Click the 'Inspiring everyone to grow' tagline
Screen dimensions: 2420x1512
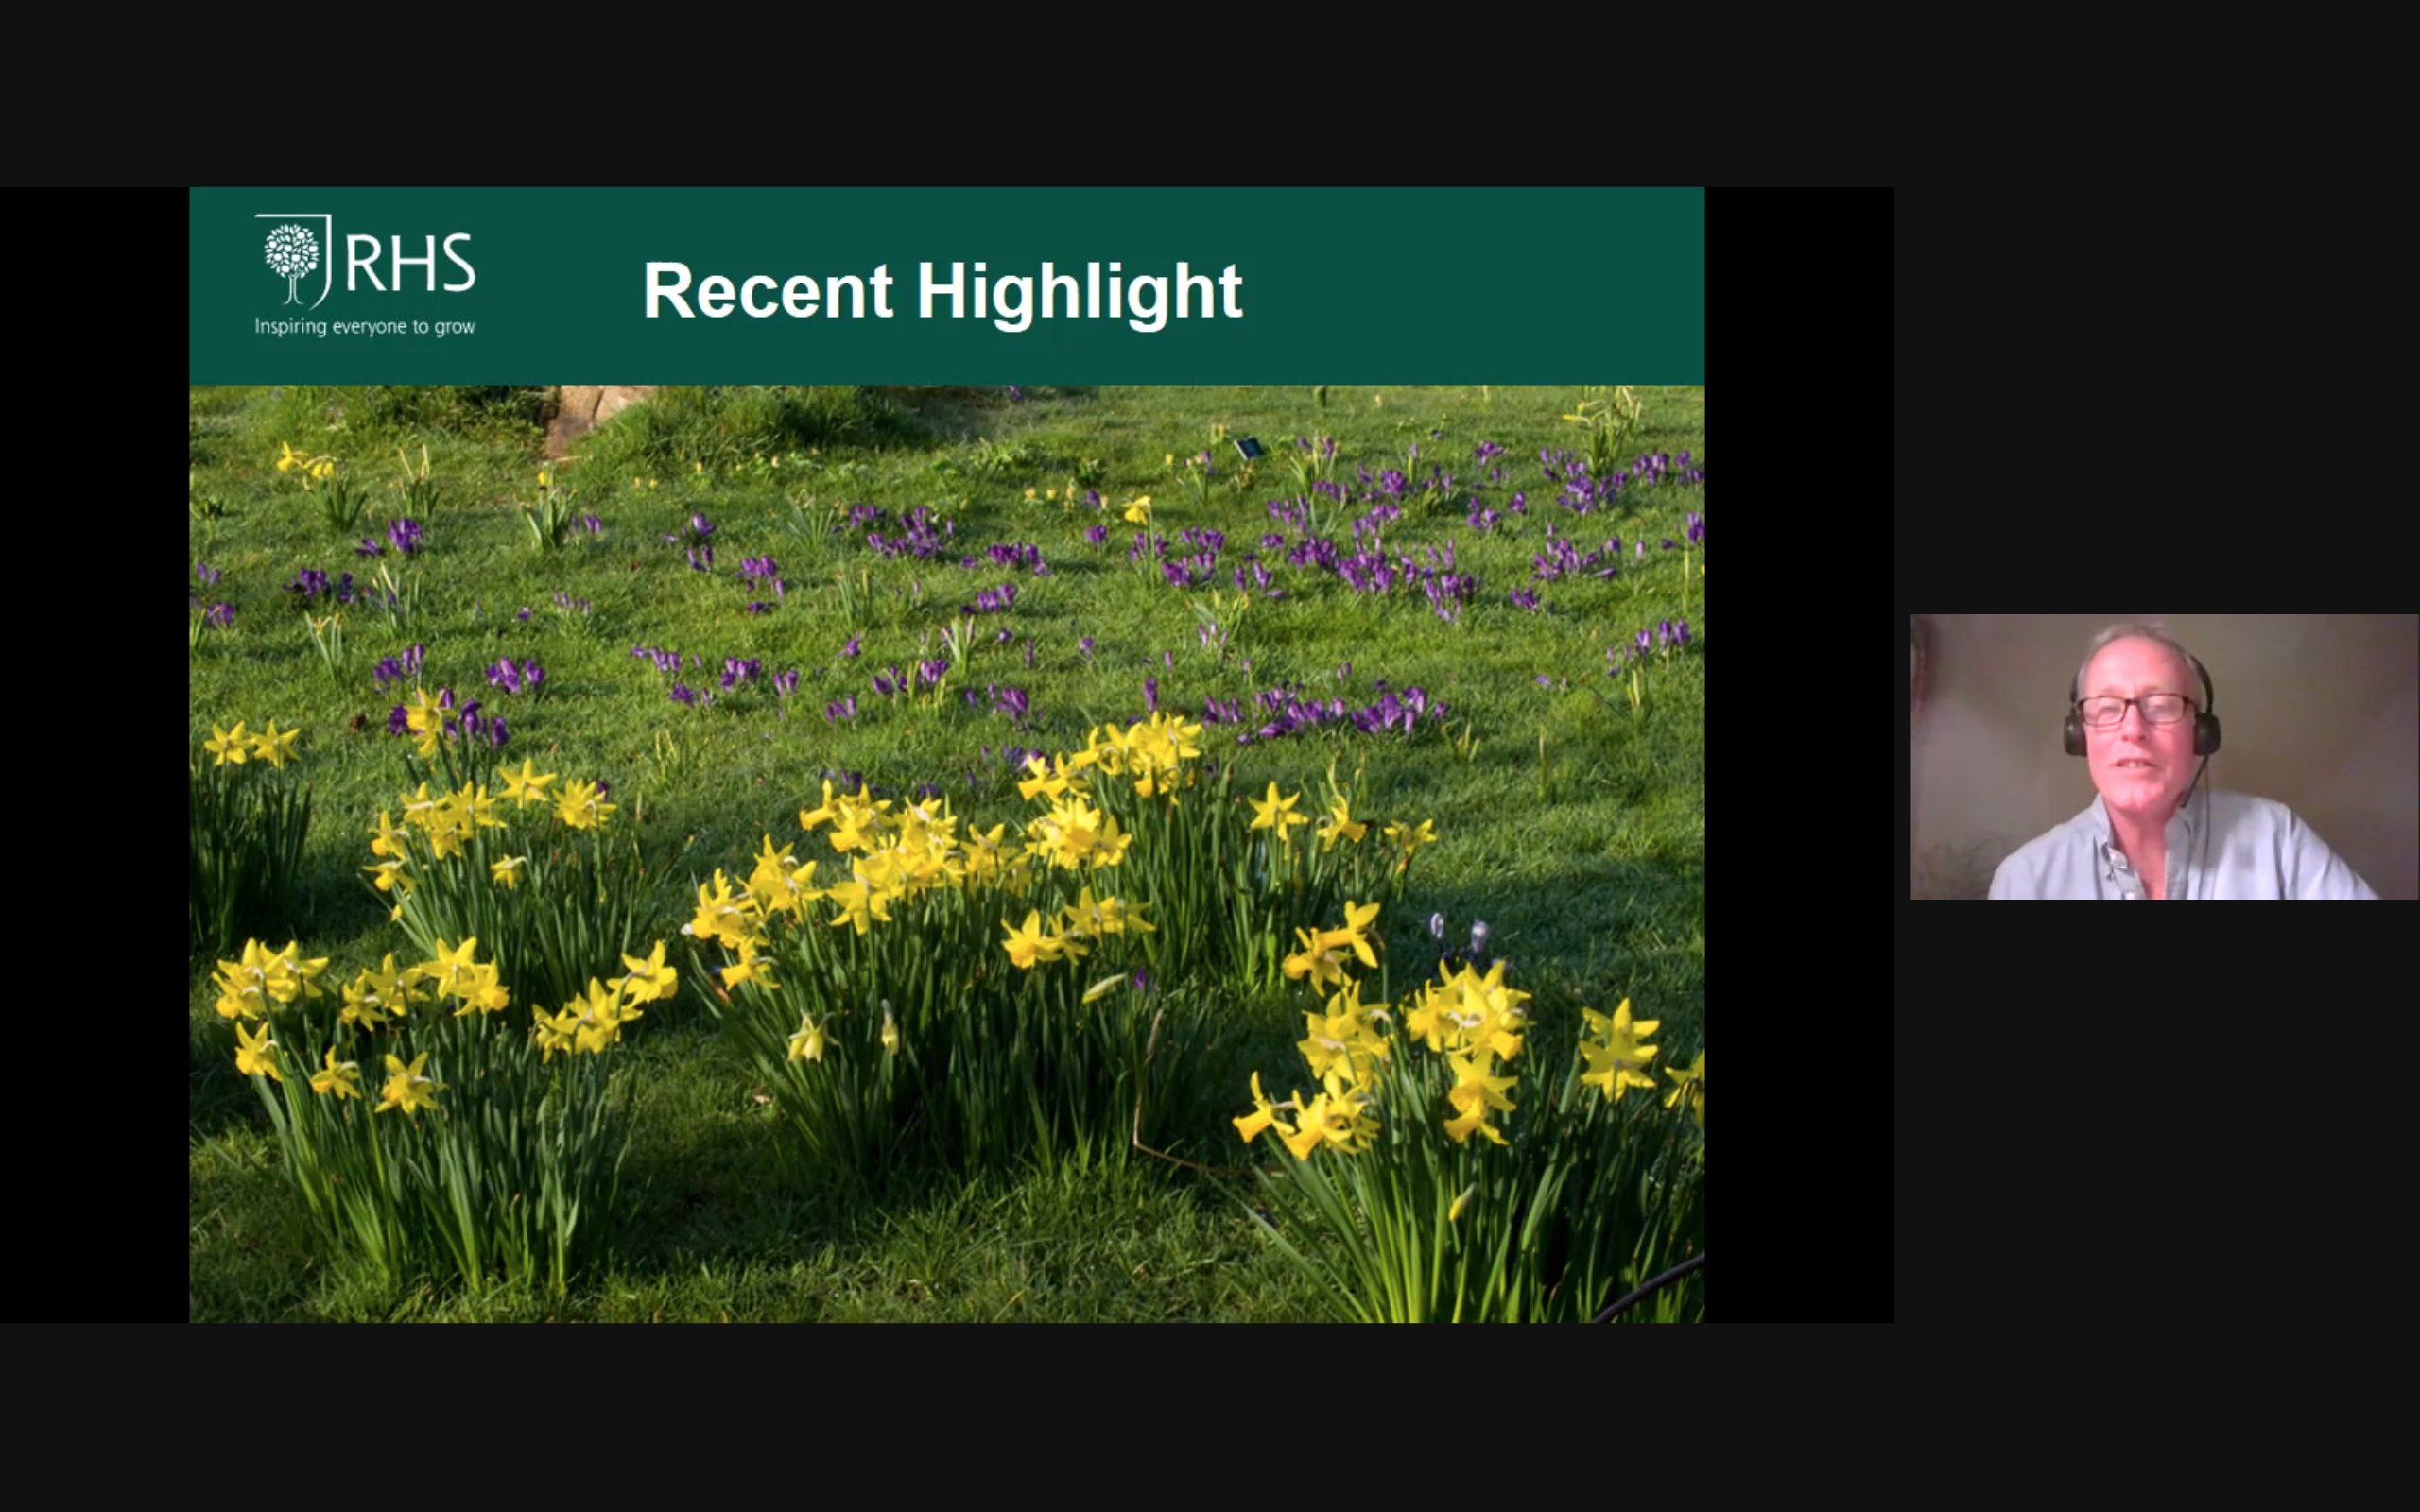point(364,327)
